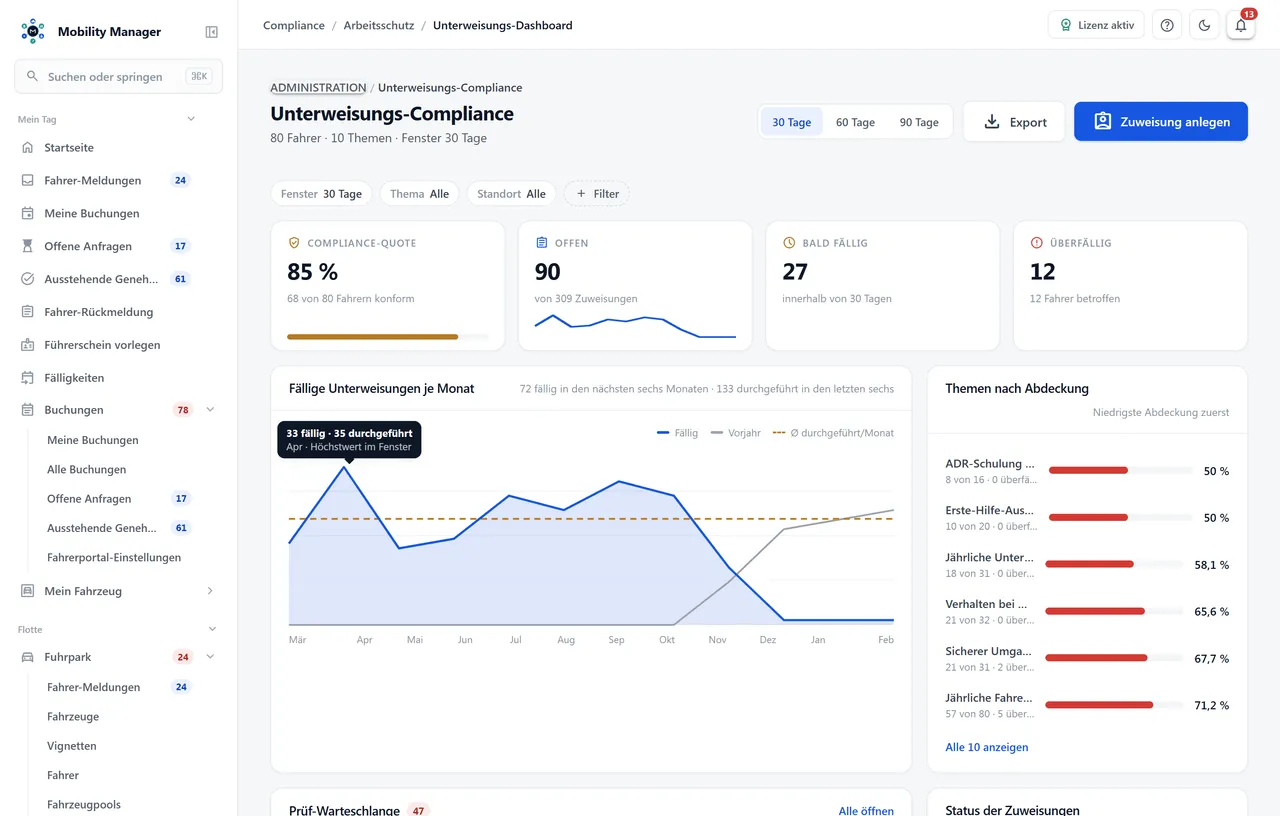
Task: Switch to the 90 Tage window
Action: click(919, 122)
